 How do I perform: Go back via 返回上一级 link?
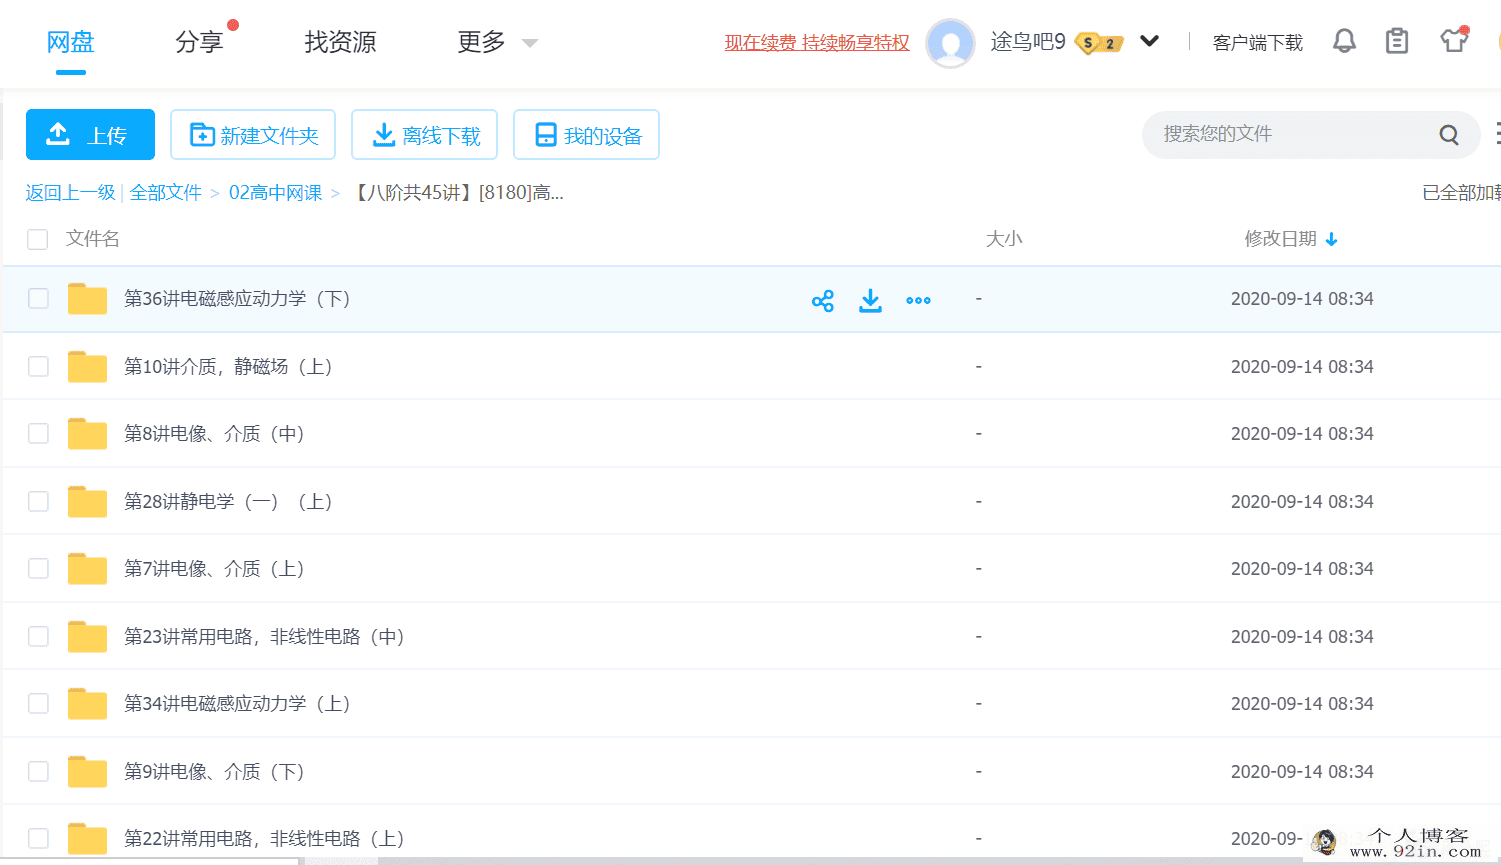click(x=71, y=193)
